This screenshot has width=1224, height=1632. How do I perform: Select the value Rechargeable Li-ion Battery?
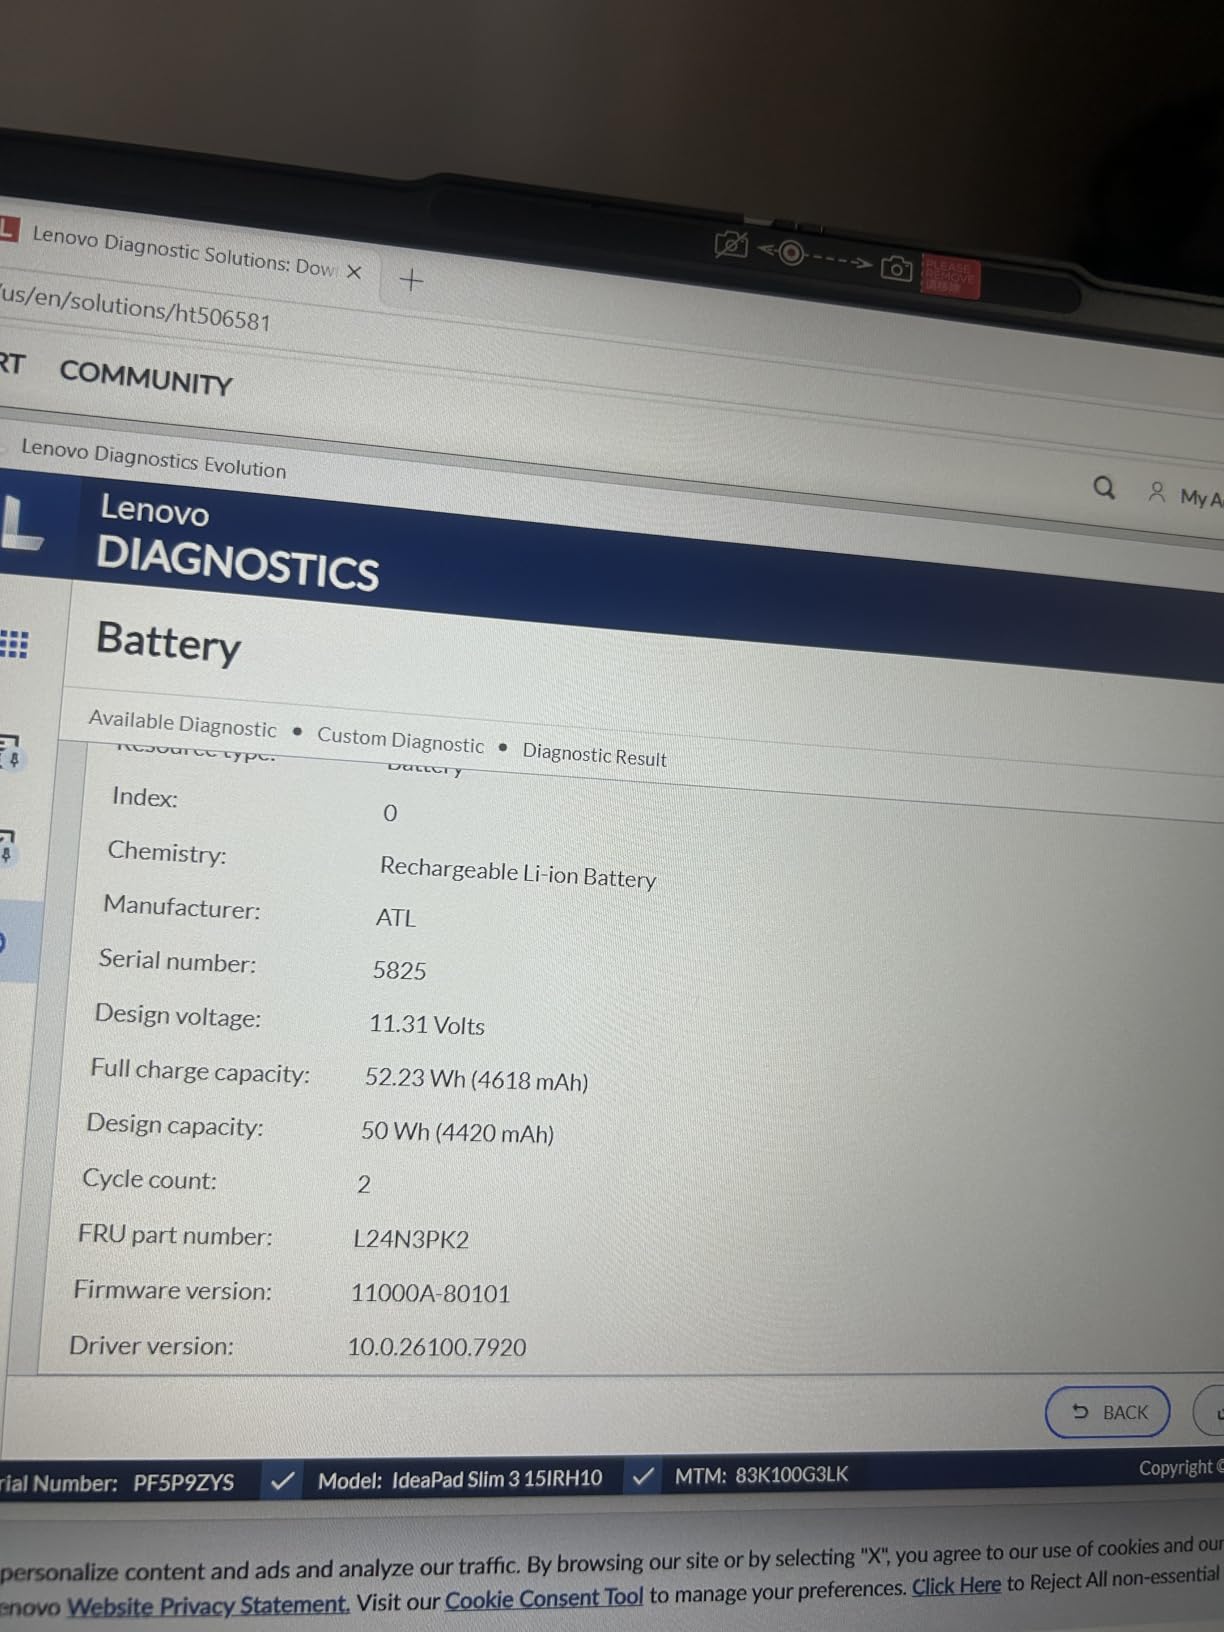(518, 872)
